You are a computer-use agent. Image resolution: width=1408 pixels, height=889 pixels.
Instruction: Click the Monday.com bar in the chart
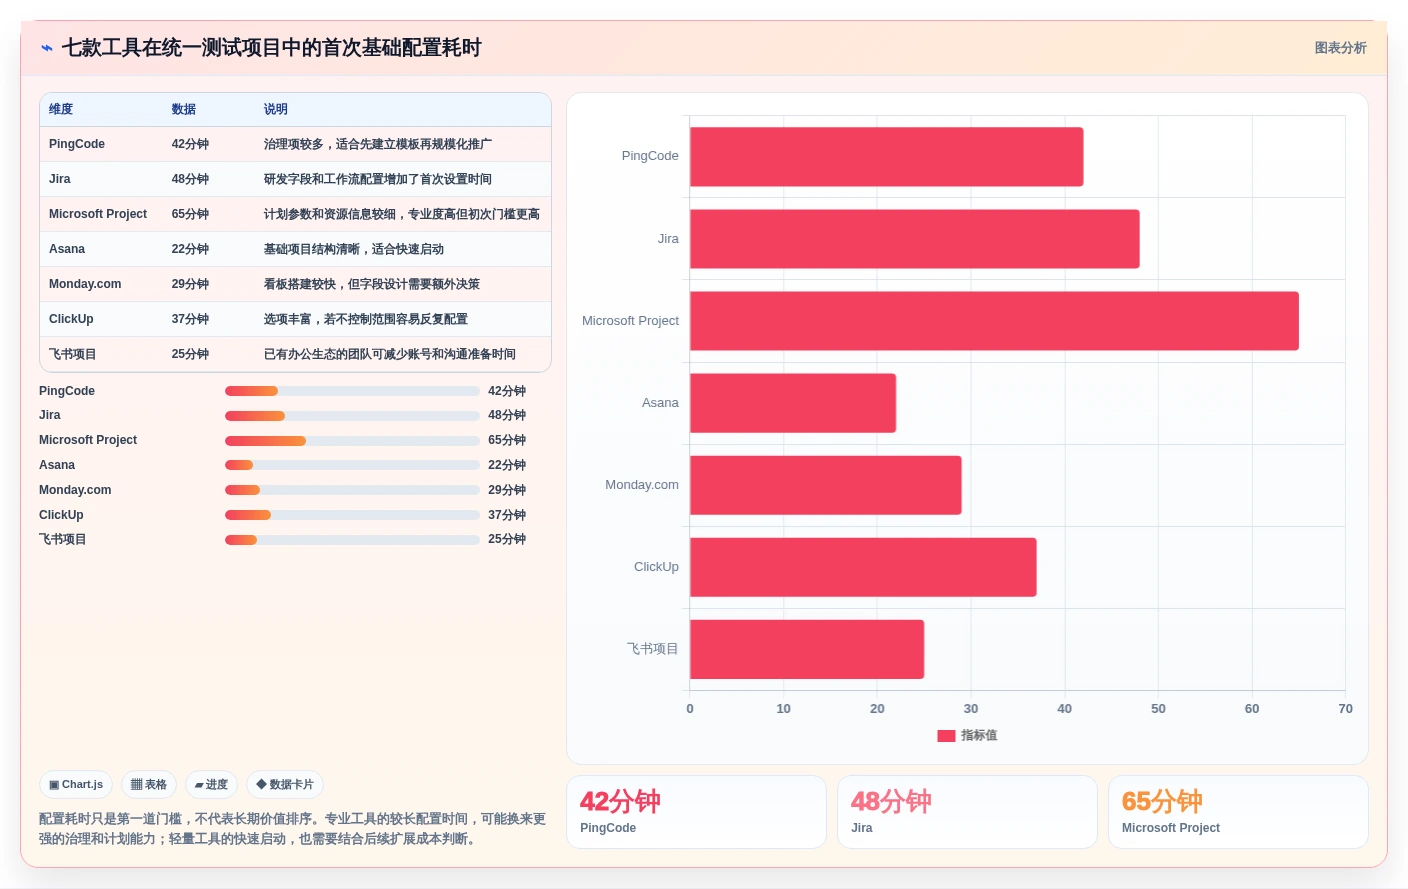coord(825,485)
